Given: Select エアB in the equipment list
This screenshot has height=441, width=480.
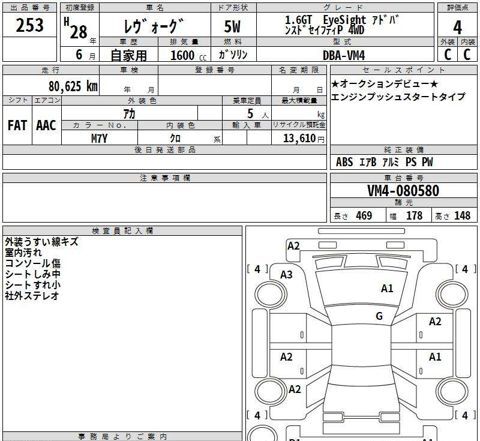Looking at the screenshot, I should pos(368,162).
